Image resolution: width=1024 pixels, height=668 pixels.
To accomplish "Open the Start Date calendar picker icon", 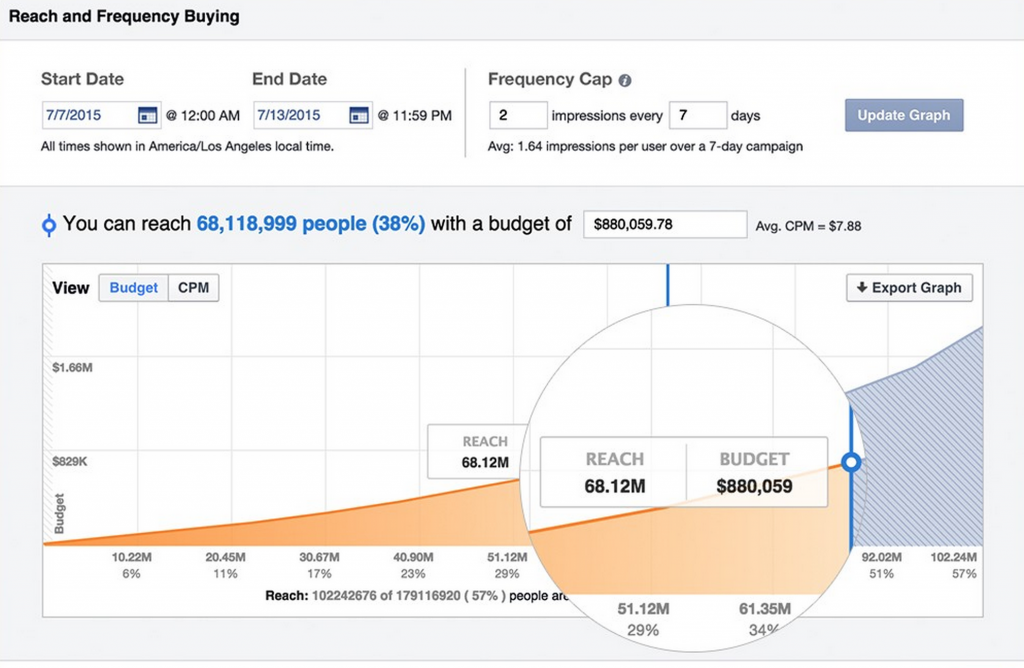I will click(148, 116).
